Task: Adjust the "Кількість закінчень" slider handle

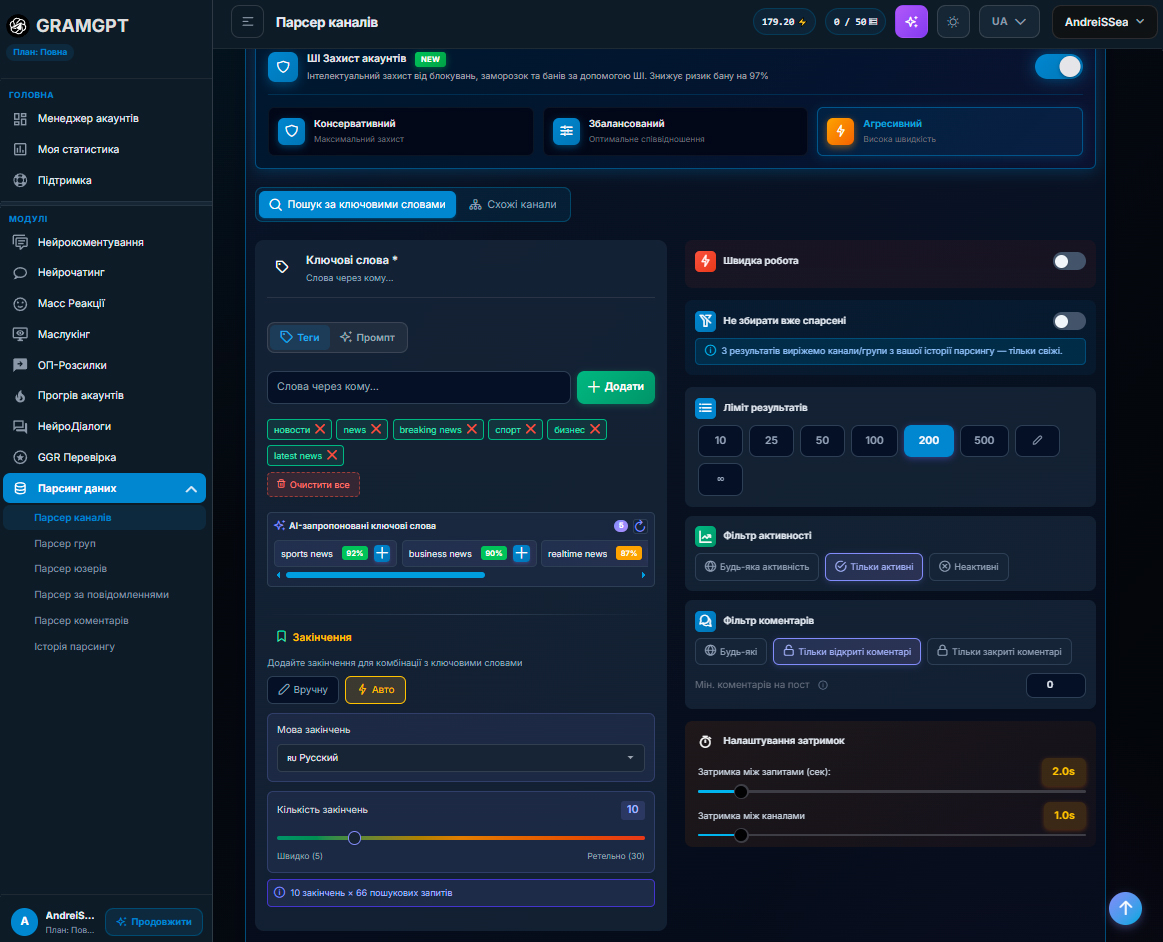Action: 355,838
